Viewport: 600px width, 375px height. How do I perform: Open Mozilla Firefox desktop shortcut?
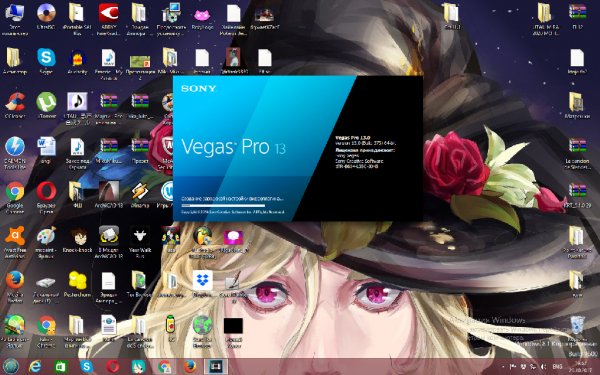pos(15,280)
